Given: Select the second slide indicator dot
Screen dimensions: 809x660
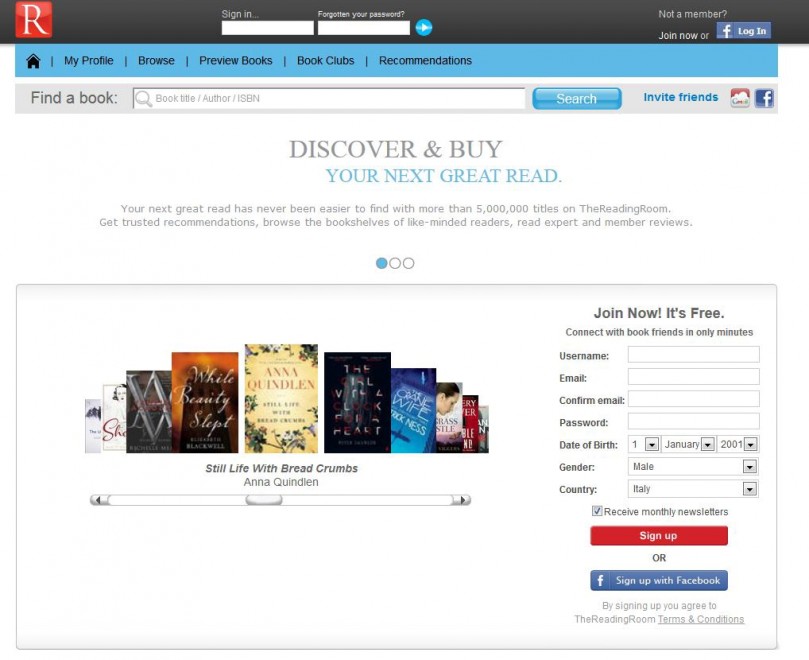Looking at the screenshot, I should 395,263.
